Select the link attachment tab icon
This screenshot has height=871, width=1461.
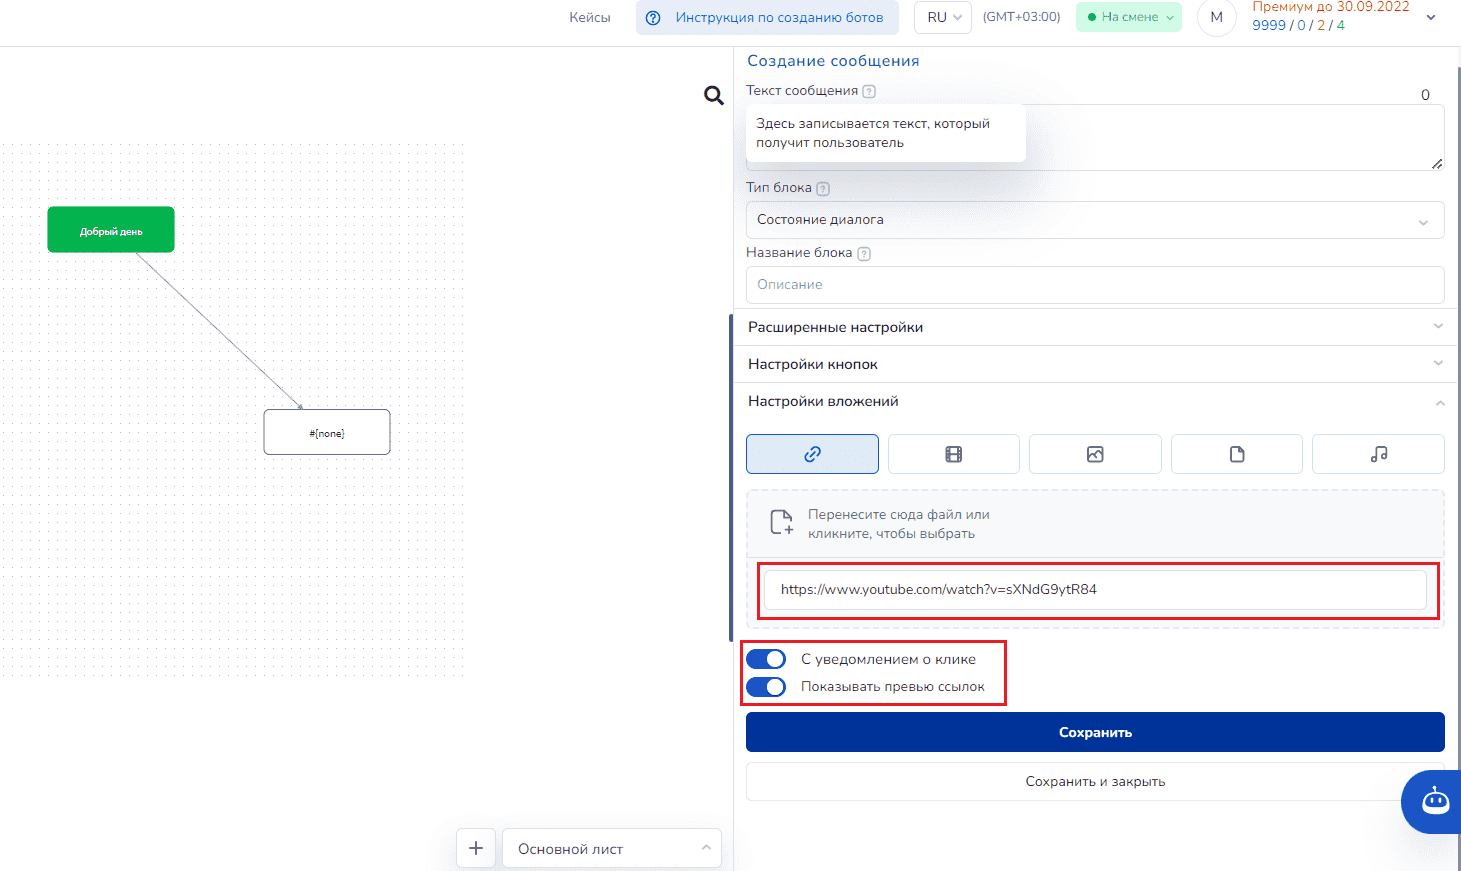tap(812, 454)
